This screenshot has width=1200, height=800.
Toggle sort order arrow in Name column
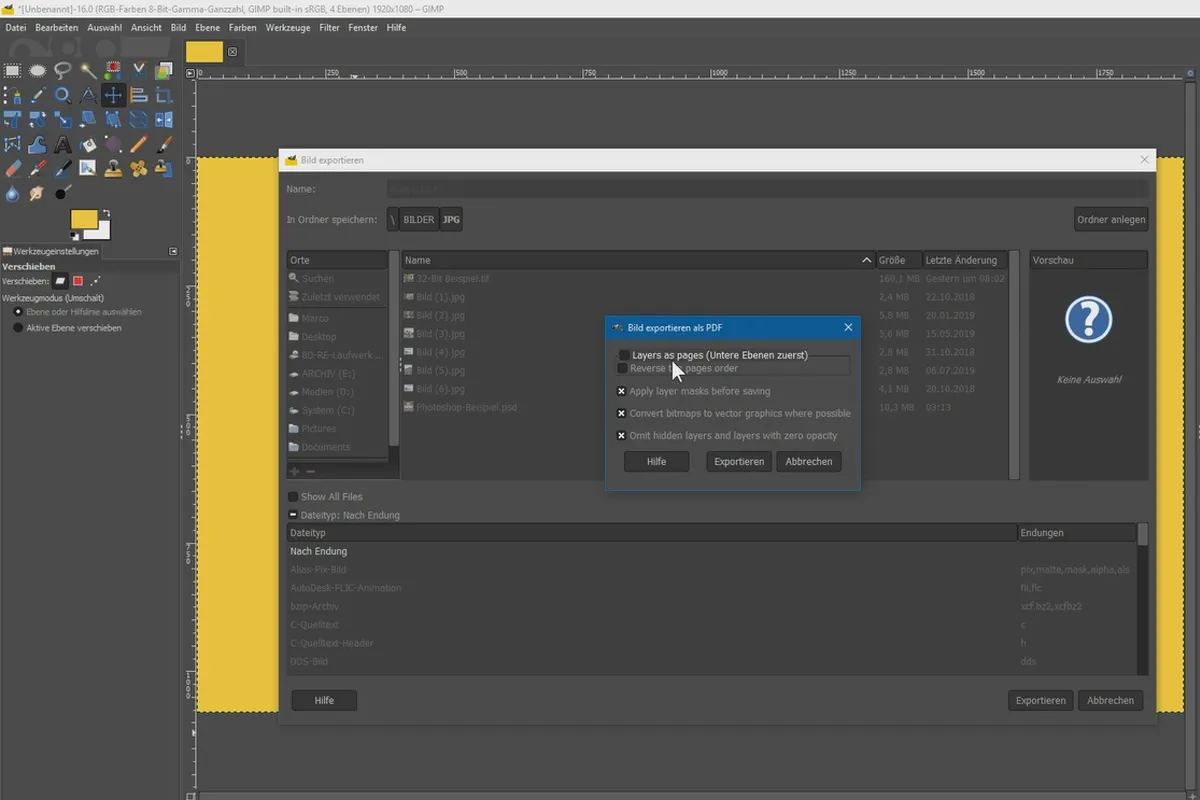(x=866, y=260)
